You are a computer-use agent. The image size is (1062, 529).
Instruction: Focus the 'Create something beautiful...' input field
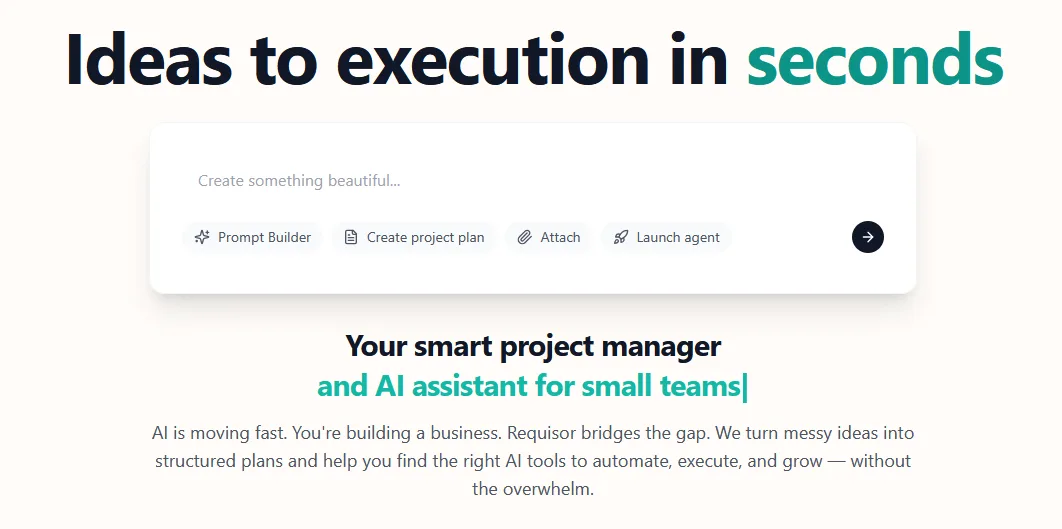point(532,181)
